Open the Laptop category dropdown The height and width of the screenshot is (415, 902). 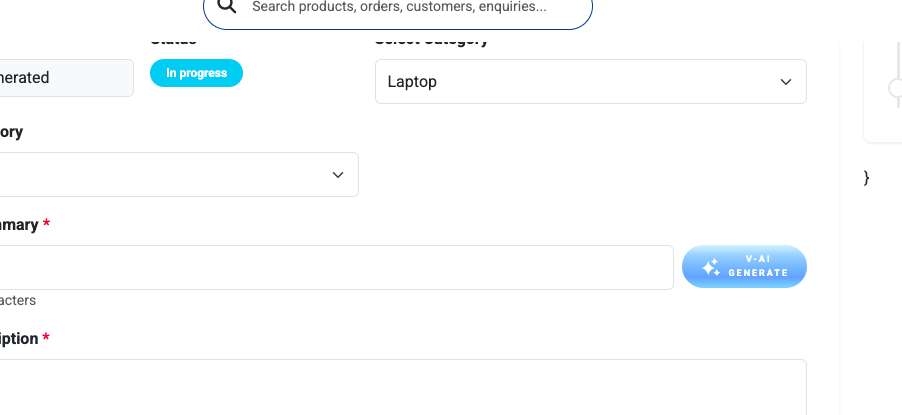click(591, 82)
